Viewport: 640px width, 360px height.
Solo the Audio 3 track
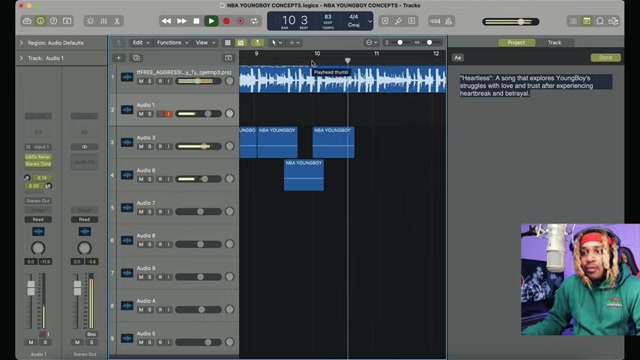click(149, 147)
